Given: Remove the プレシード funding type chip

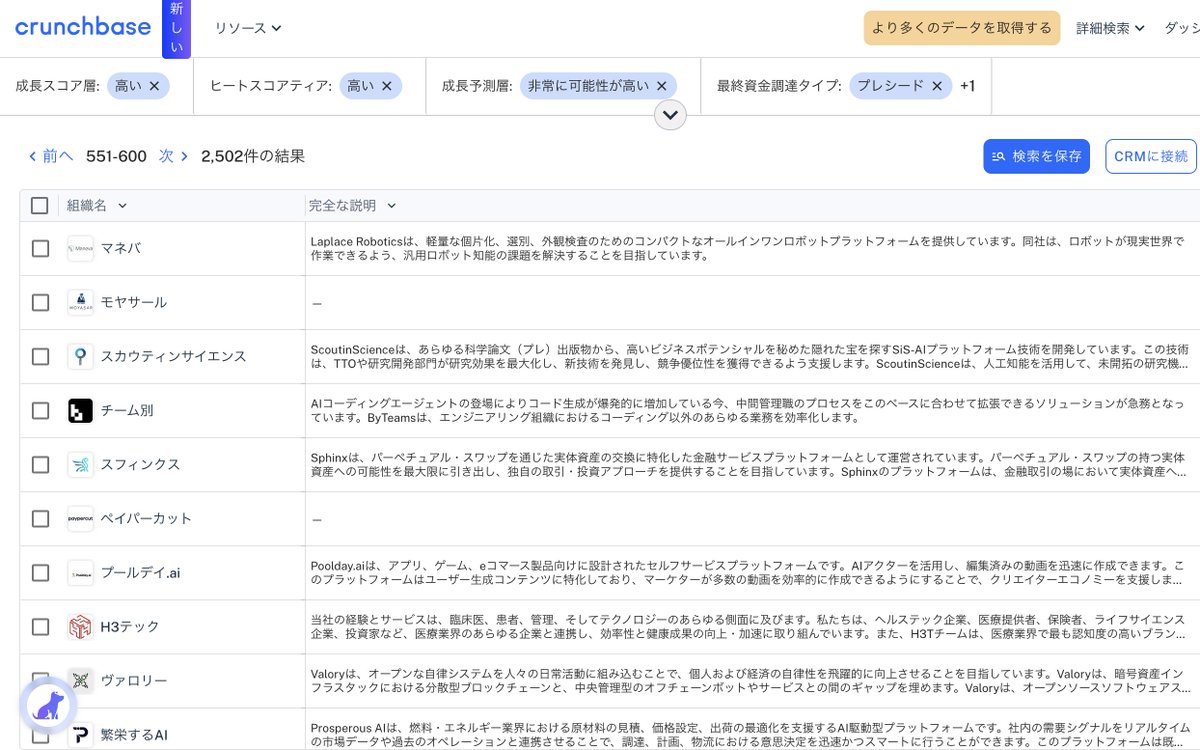Looking at the screenshot, I should pos(936,86).
